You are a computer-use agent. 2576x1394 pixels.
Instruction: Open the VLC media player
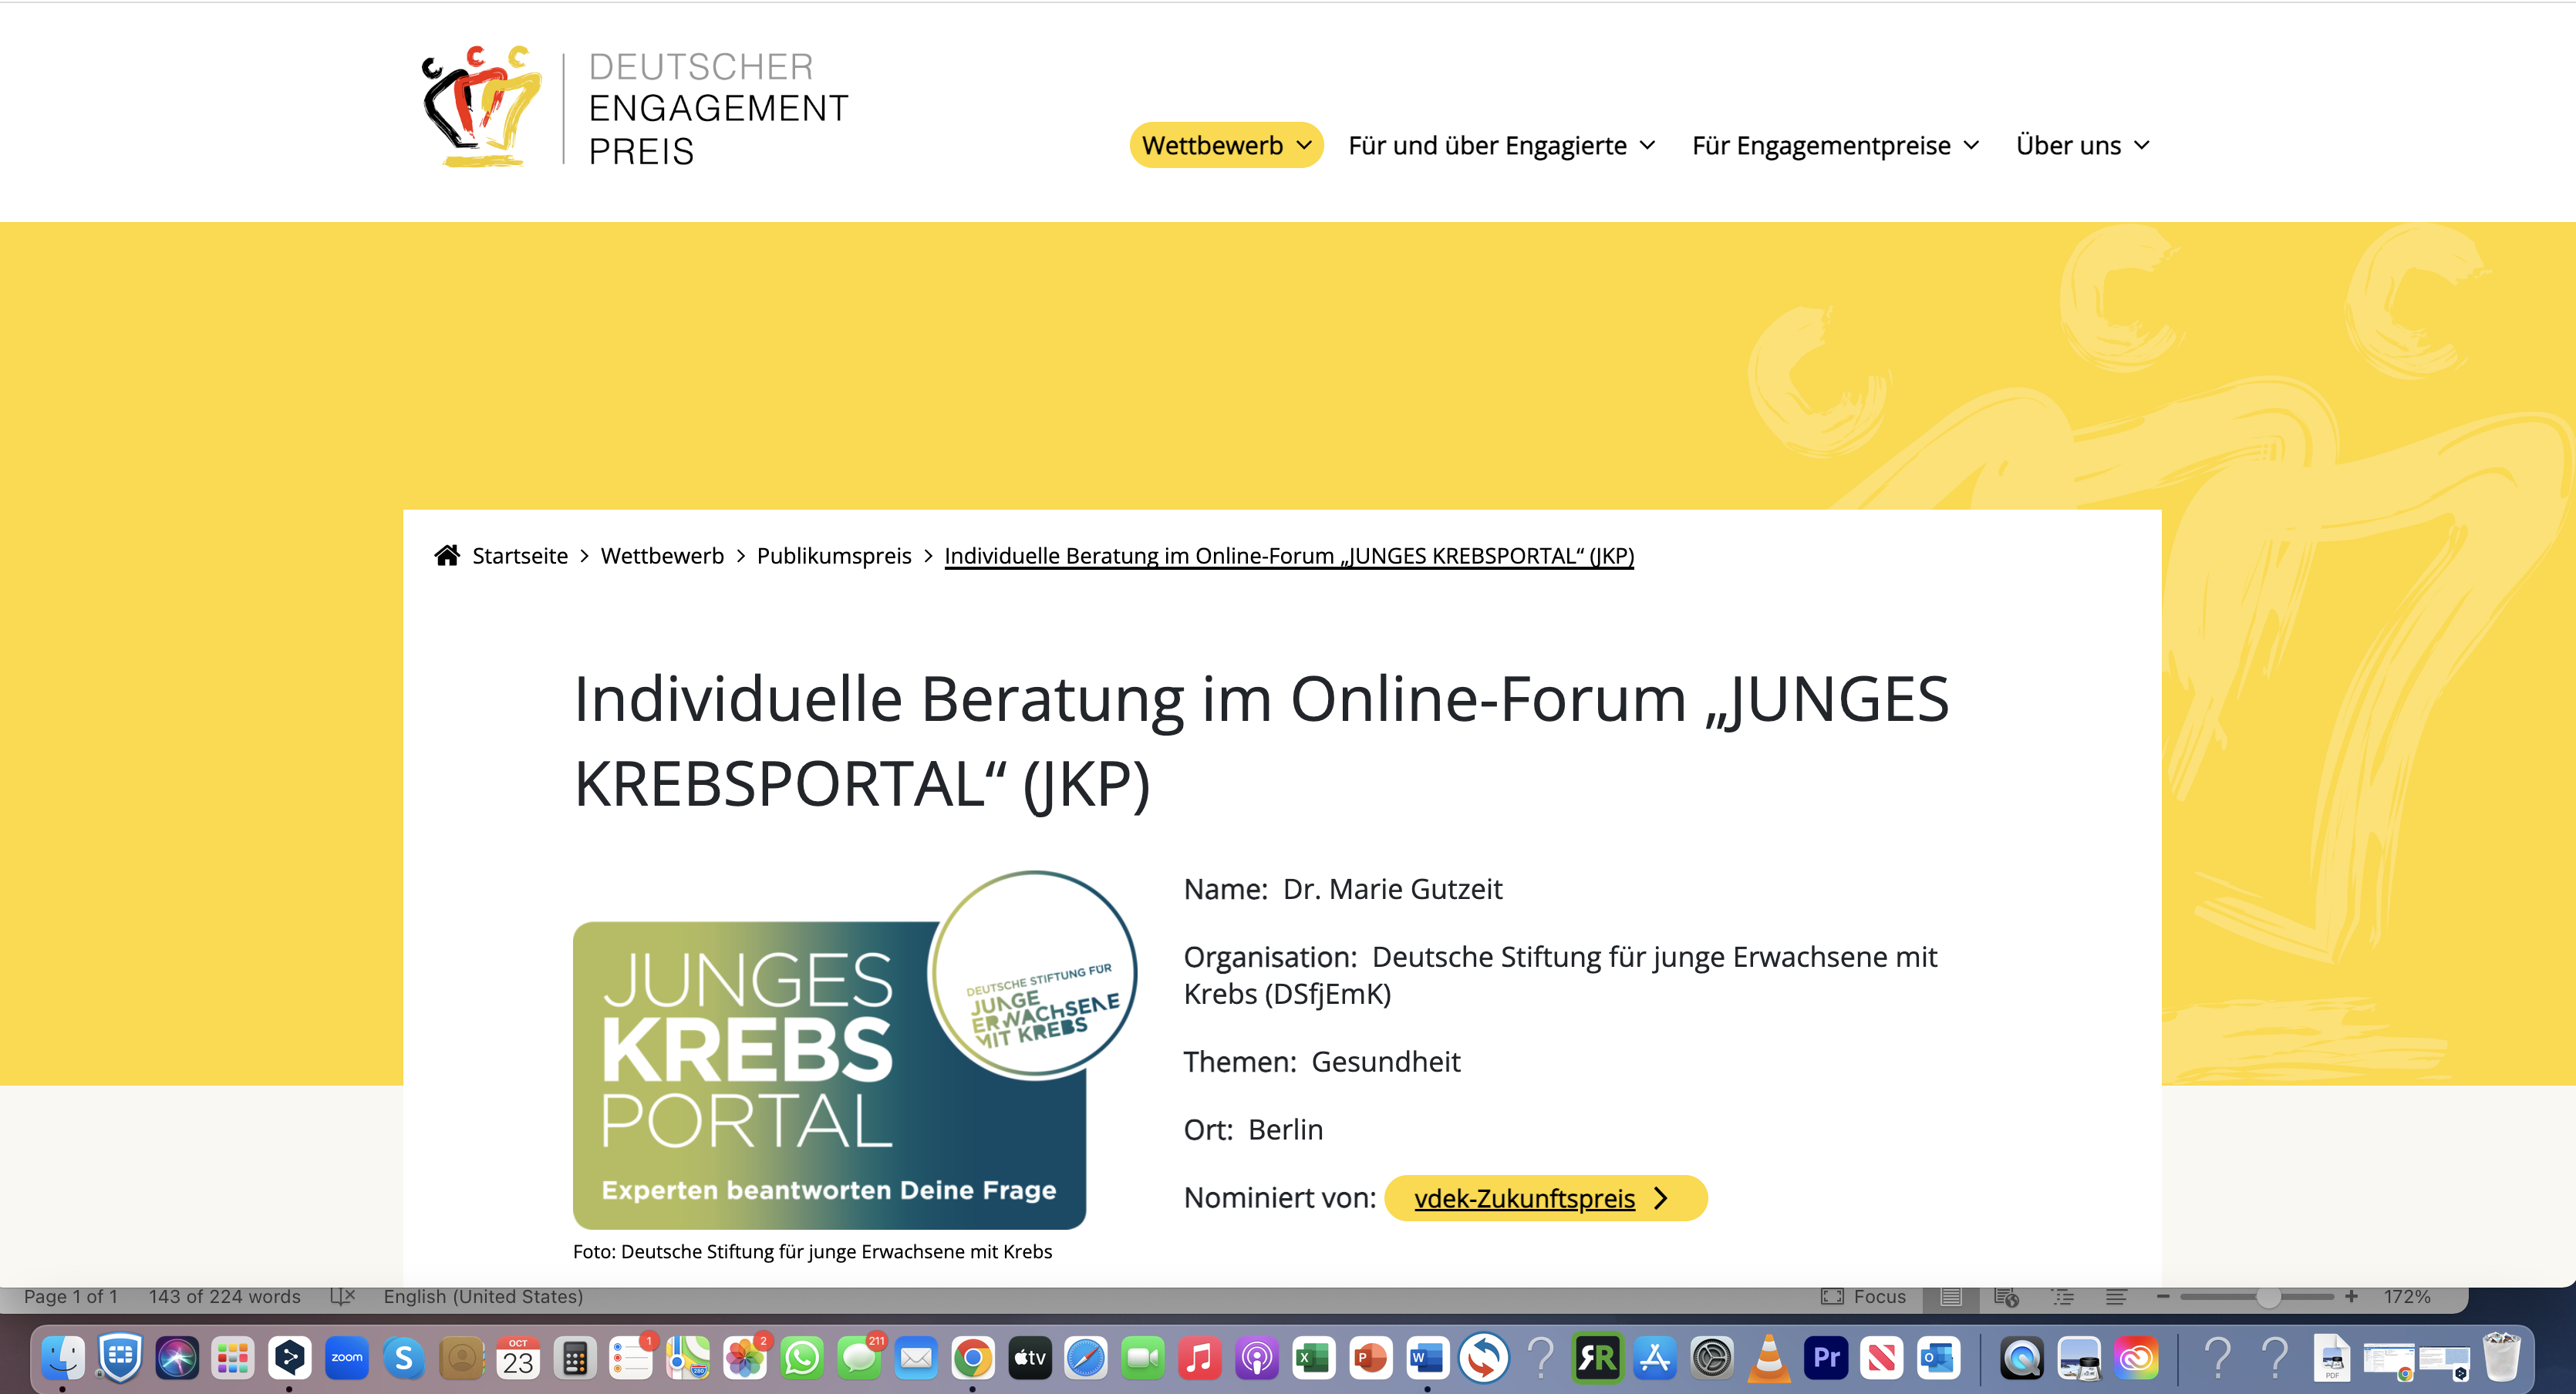[1769, 1357]
